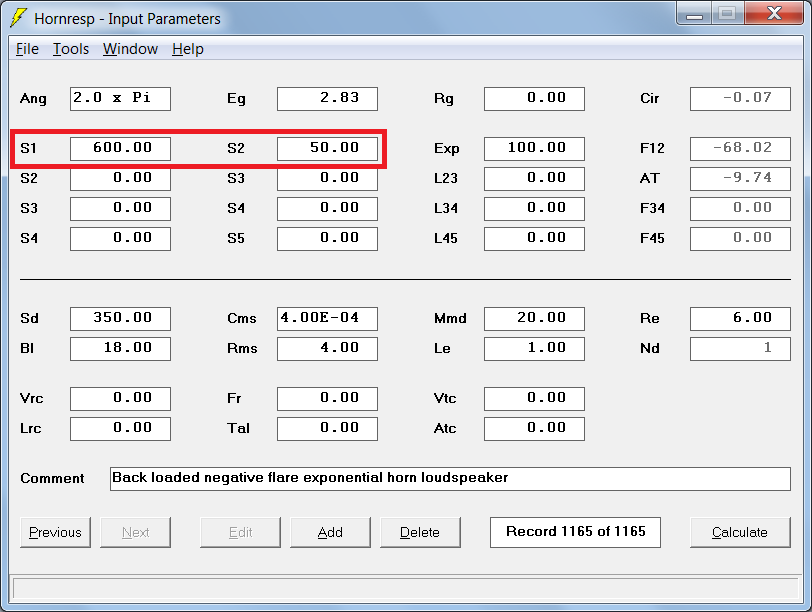Click the Comment text field
The width and height of the screenshot is (812, 612).
point(451,478)
